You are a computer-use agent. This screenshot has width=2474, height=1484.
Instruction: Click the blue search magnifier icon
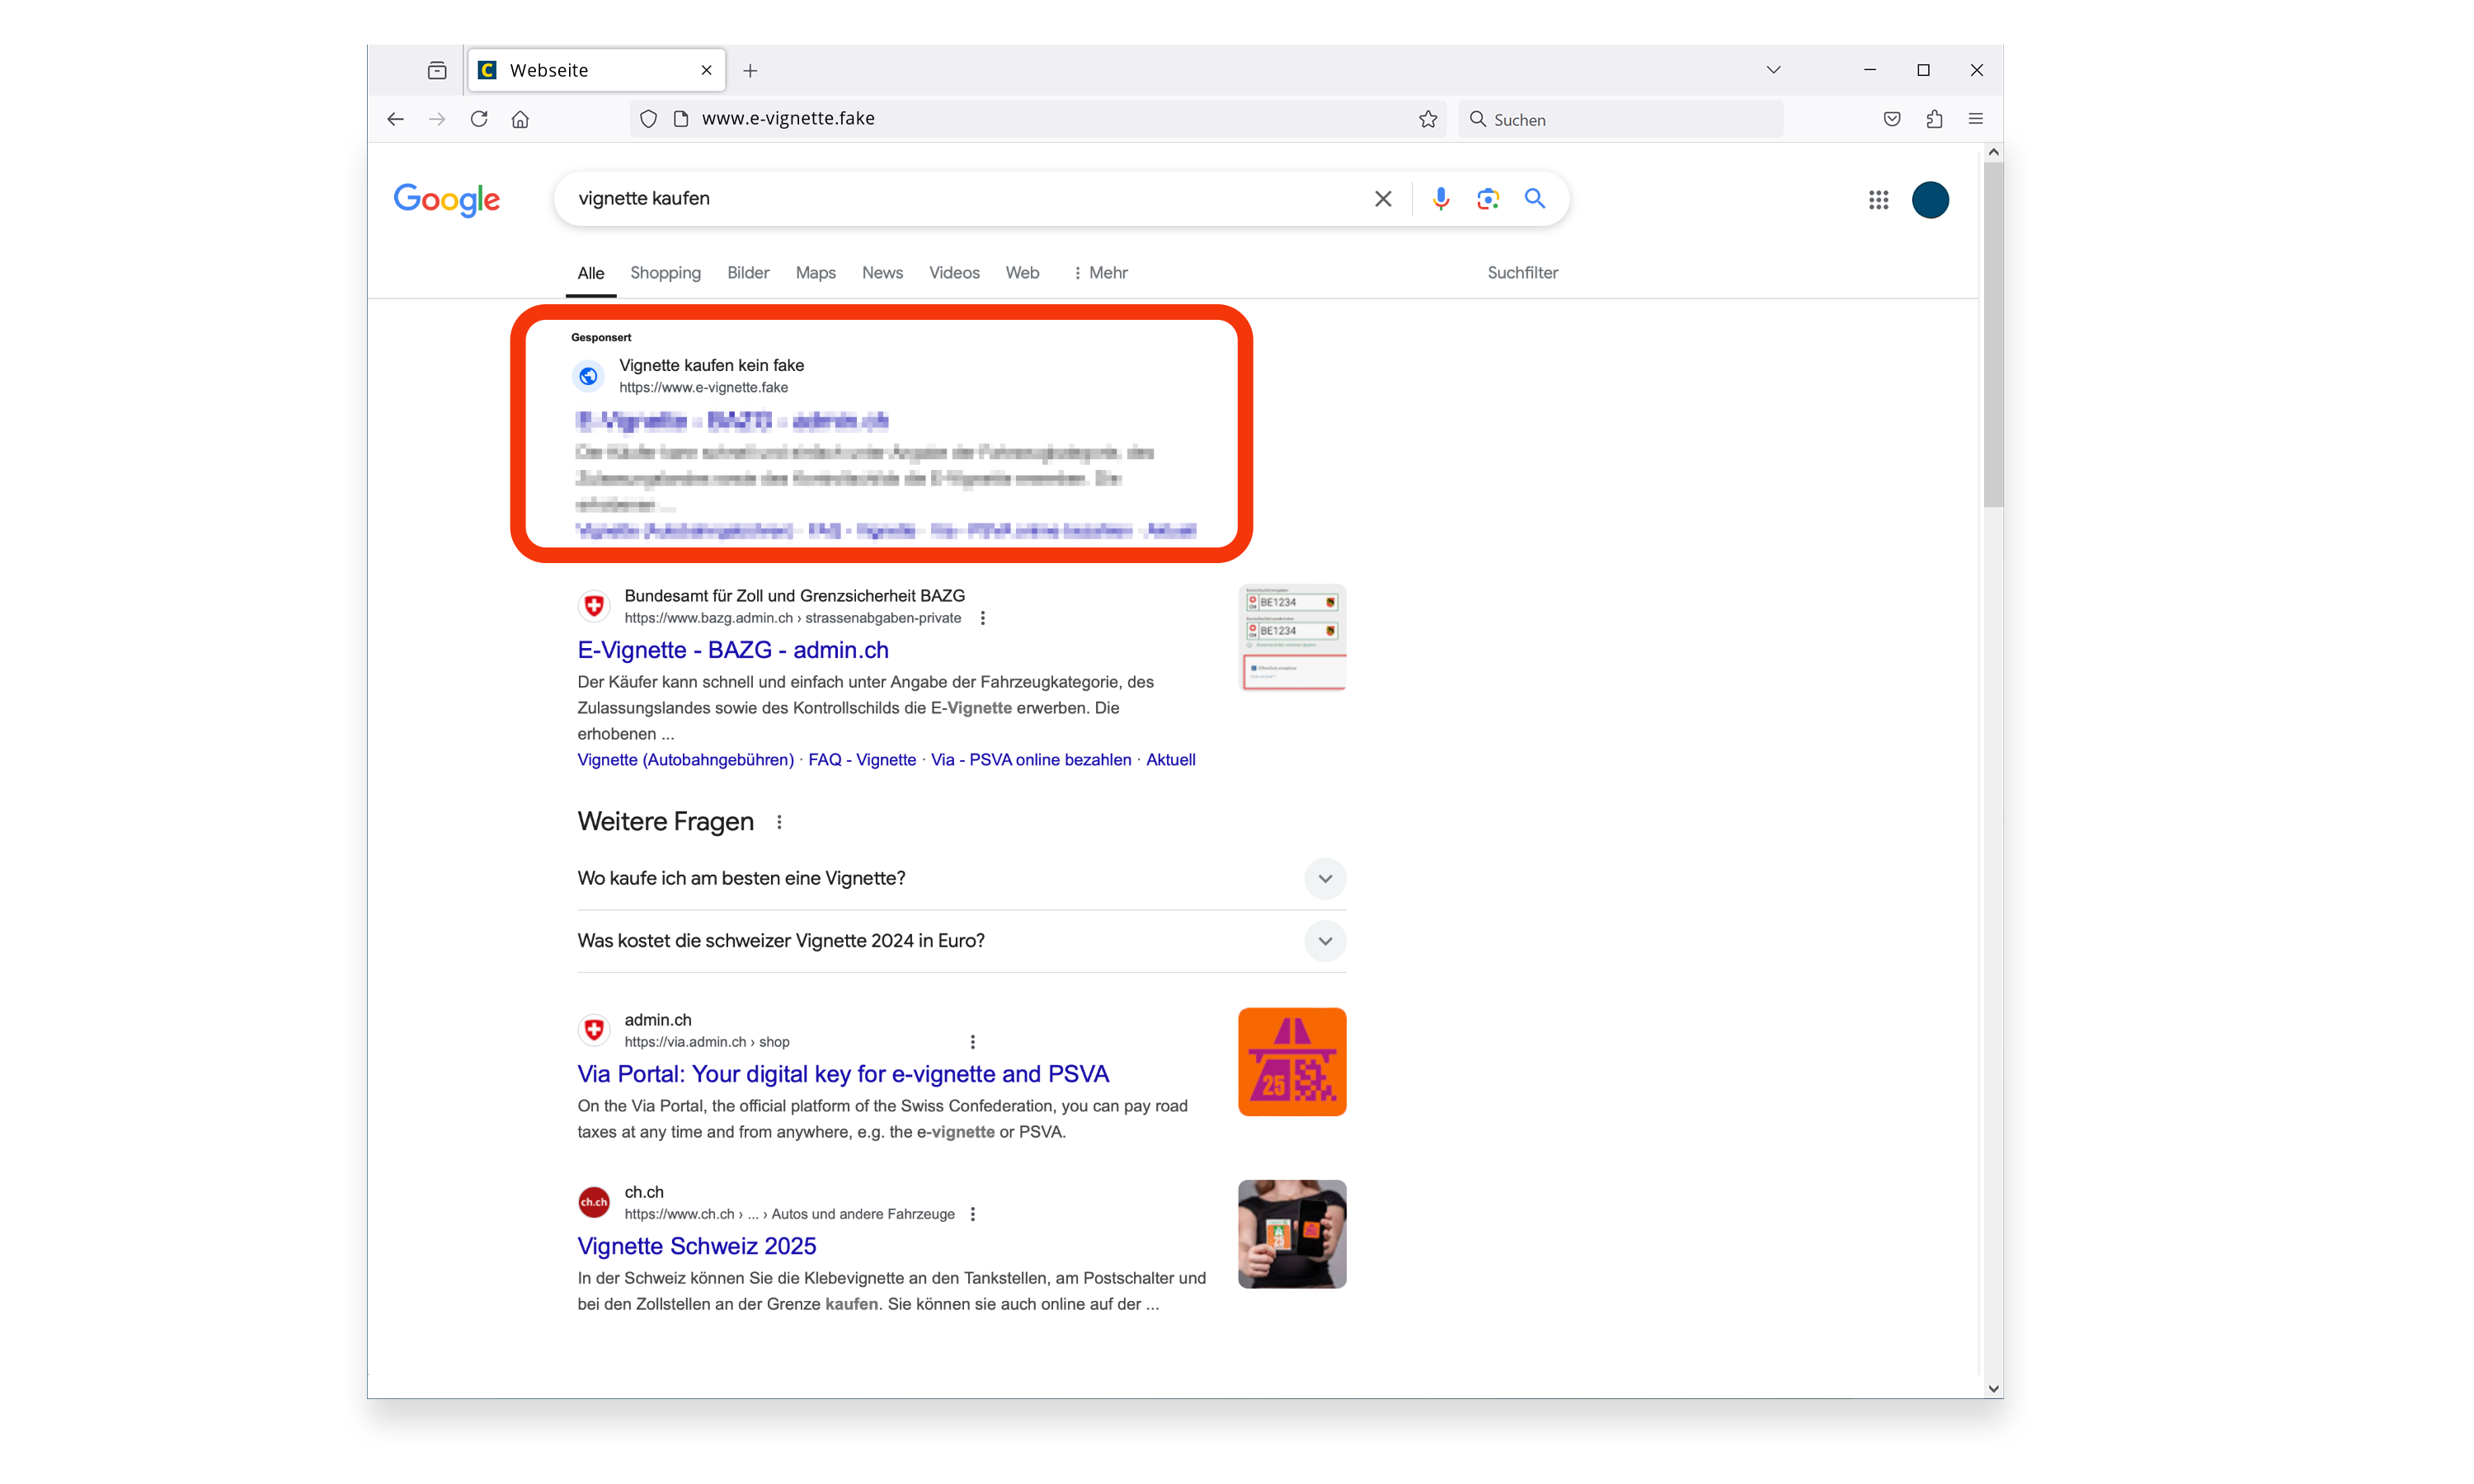tap(1534, 198)
